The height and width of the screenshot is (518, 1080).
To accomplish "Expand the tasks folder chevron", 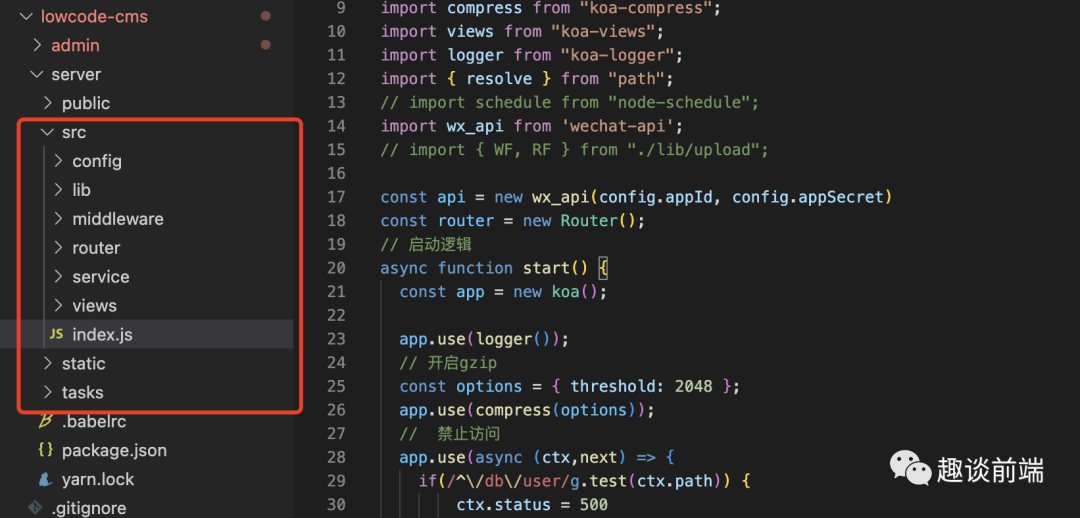I will 48,393.
